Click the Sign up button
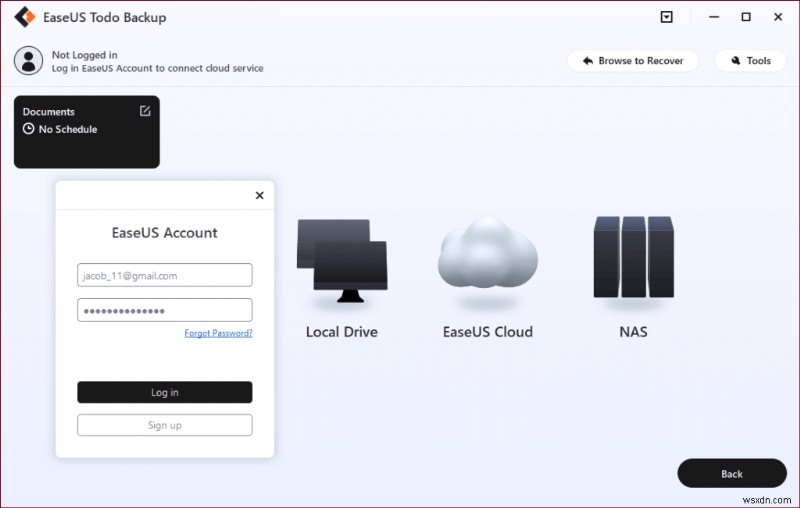The height and width of the screenshot is (508, 800). tap(165, 425)
